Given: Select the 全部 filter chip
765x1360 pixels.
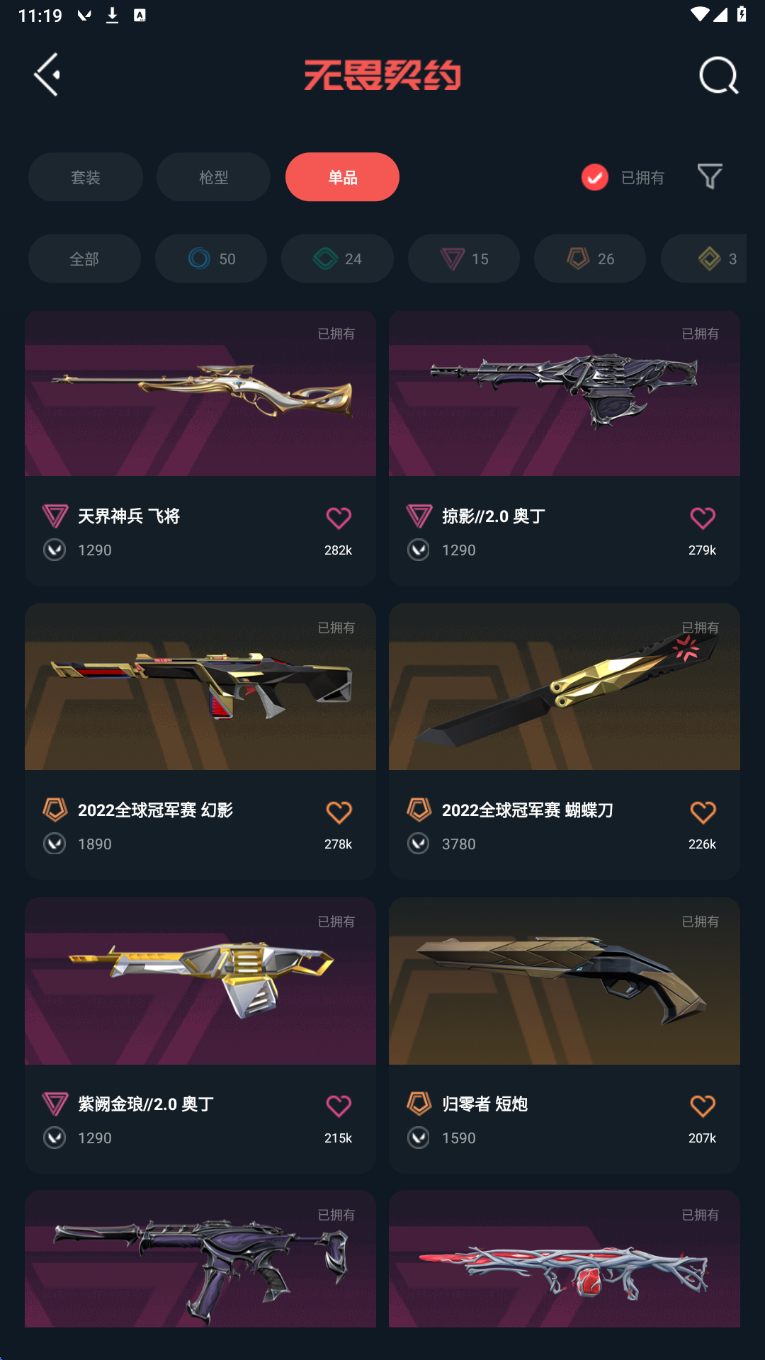Looking at the screenshot, I should pyautogui.click(x=84, y=259).
